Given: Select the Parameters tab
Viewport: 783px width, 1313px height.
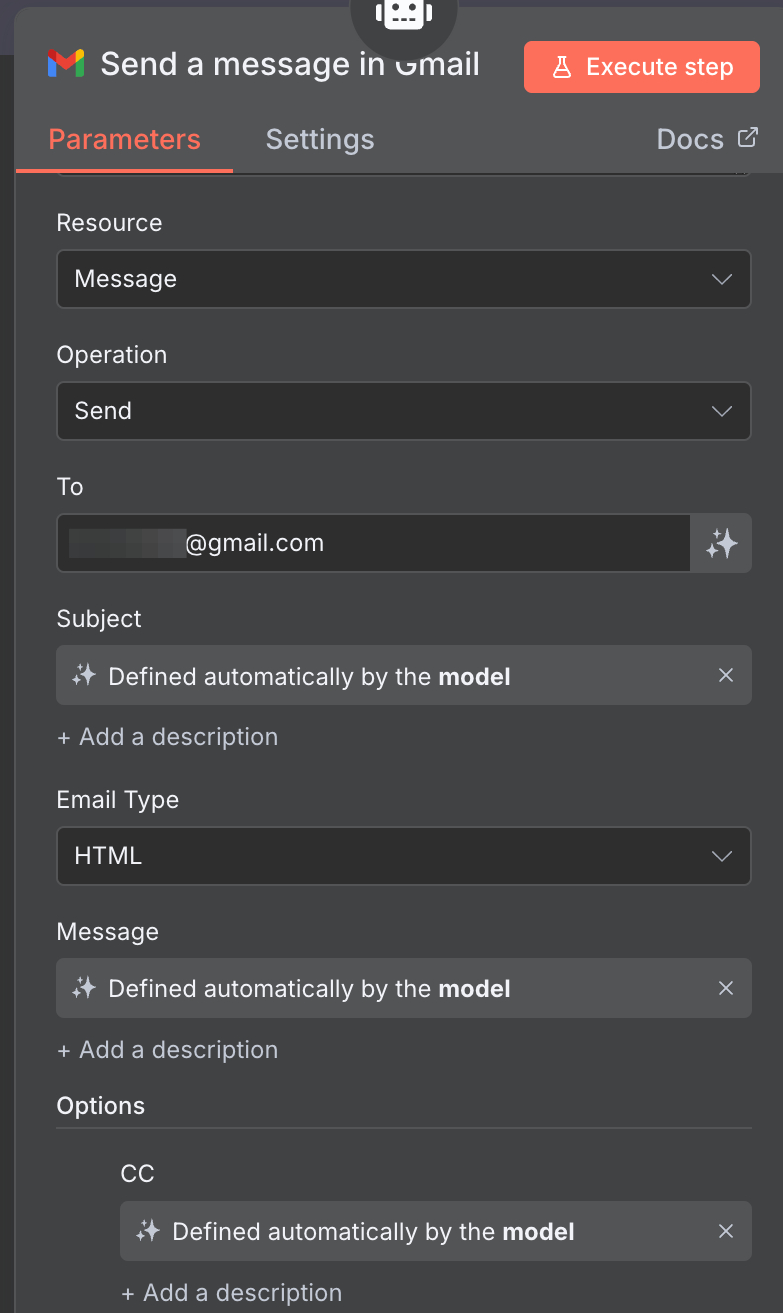Looking at the screenshot, I should [x=123, y=139].
